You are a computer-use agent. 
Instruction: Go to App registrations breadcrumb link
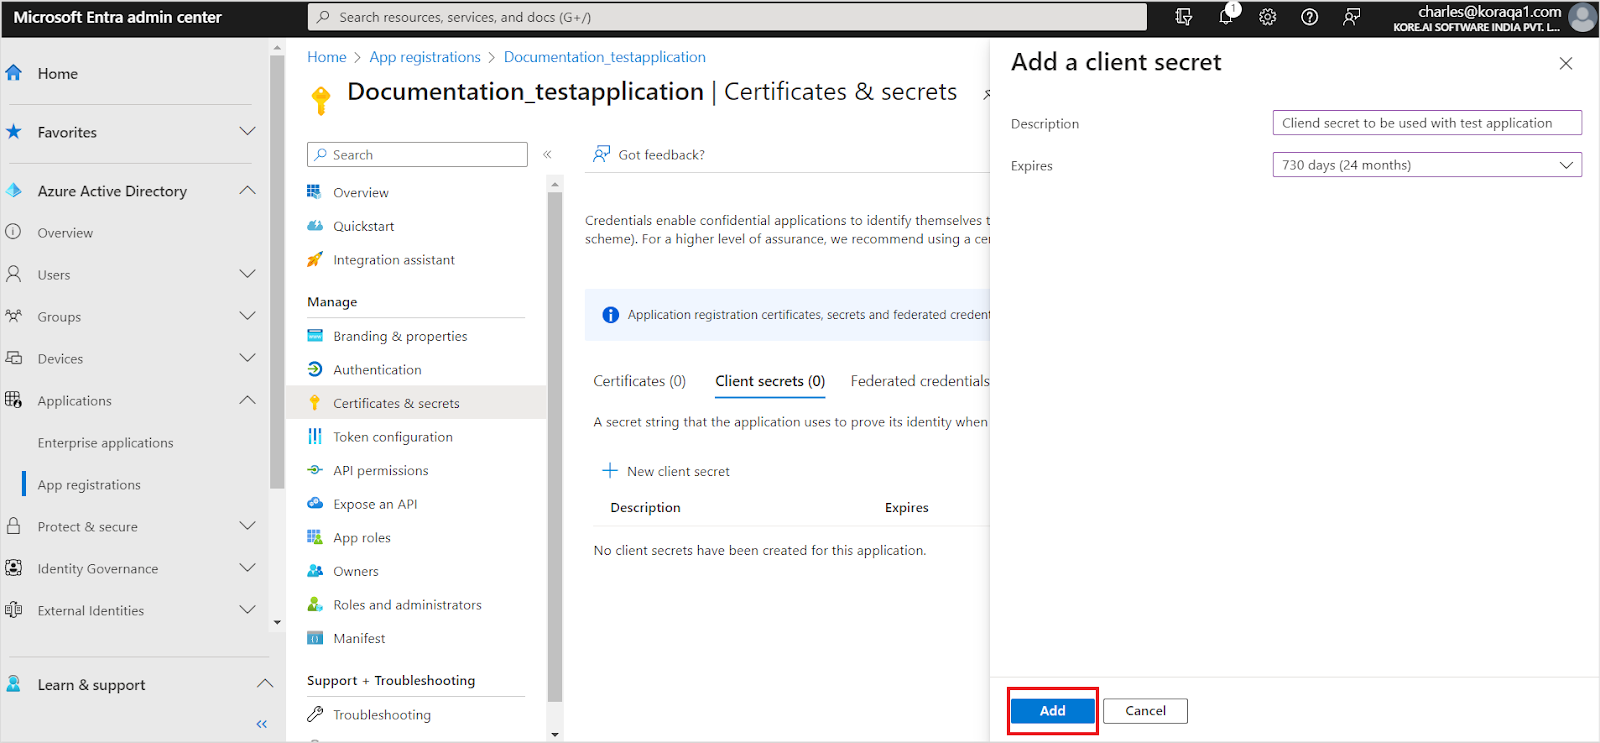pyautogui.click(x=425, y=57)
